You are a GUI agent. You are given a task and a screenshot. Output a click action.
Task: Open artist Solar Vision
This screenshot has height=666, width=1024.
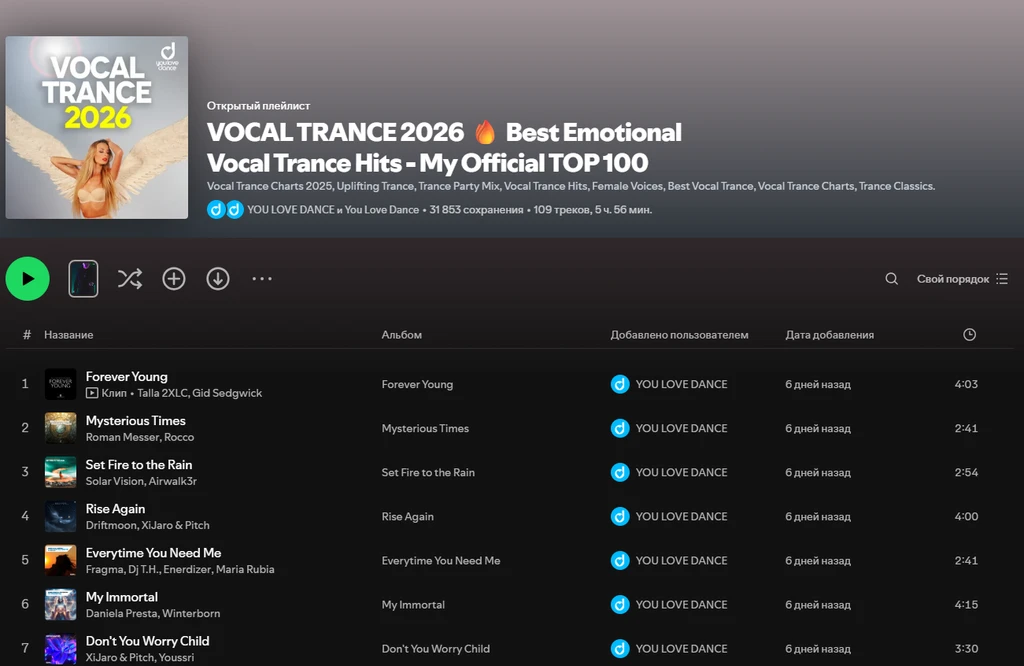[x=115, y=481]
